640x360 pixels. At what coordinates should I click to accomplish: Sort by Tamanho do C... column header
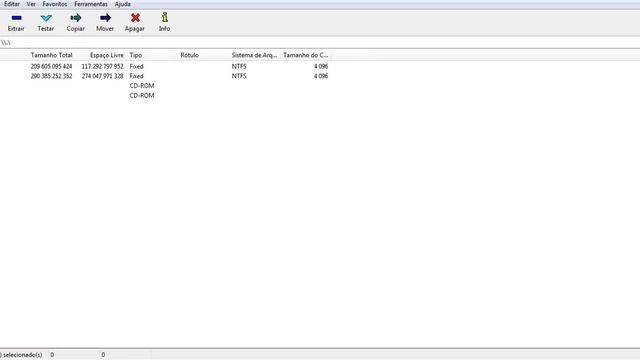305,55
